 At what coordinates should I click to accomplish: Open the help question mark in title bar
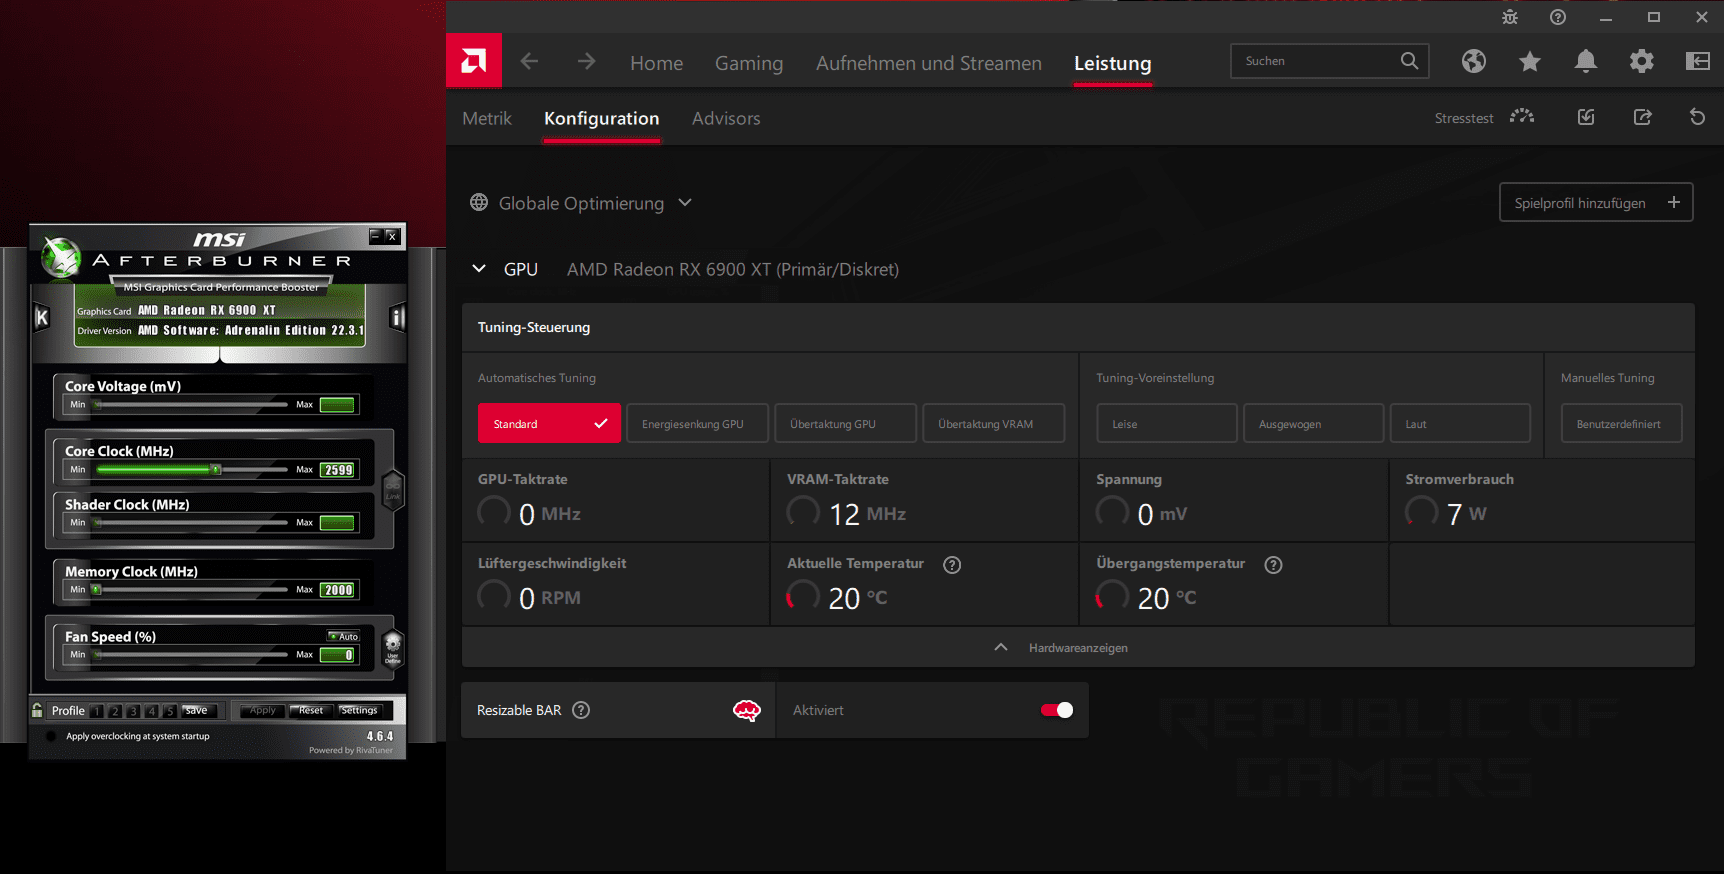click(x=1558, y=17)
